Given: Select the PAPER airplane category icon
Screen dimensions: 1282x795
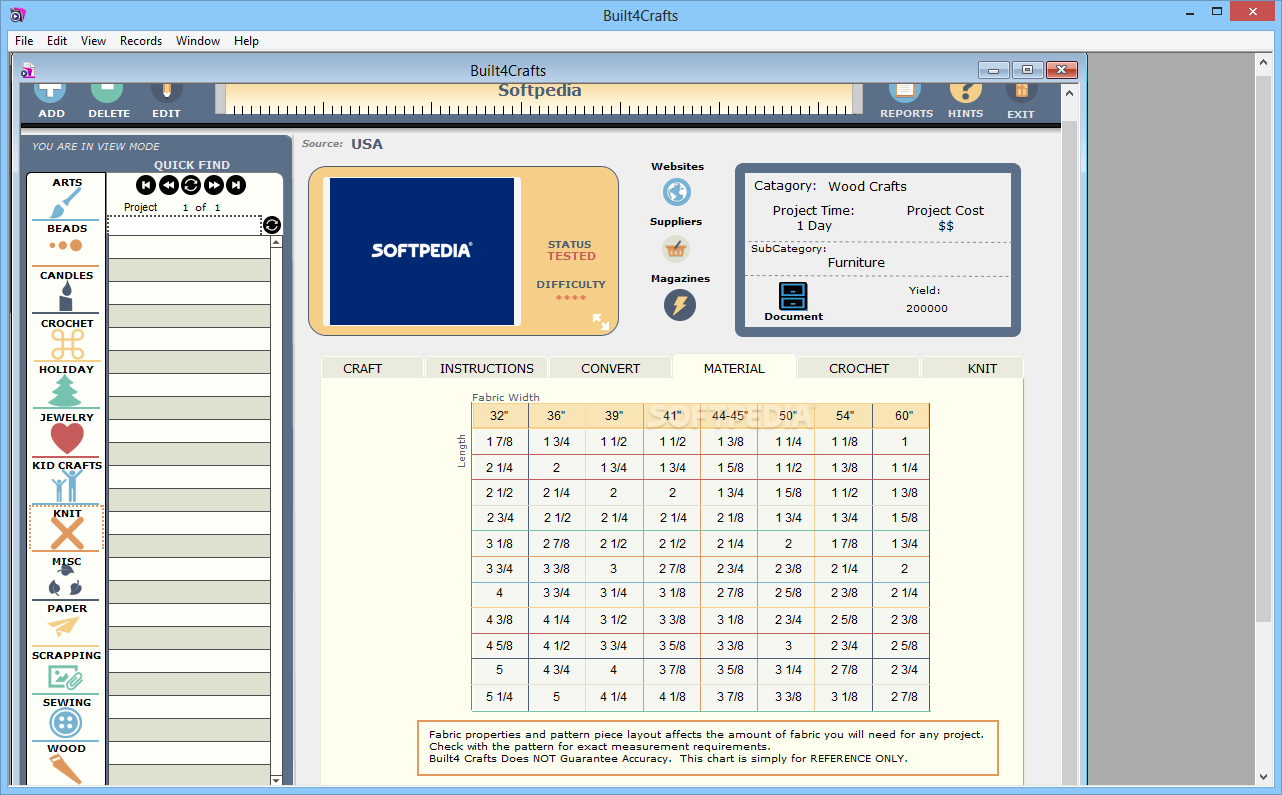Looking at the screenshot, I should coord(64,627).
